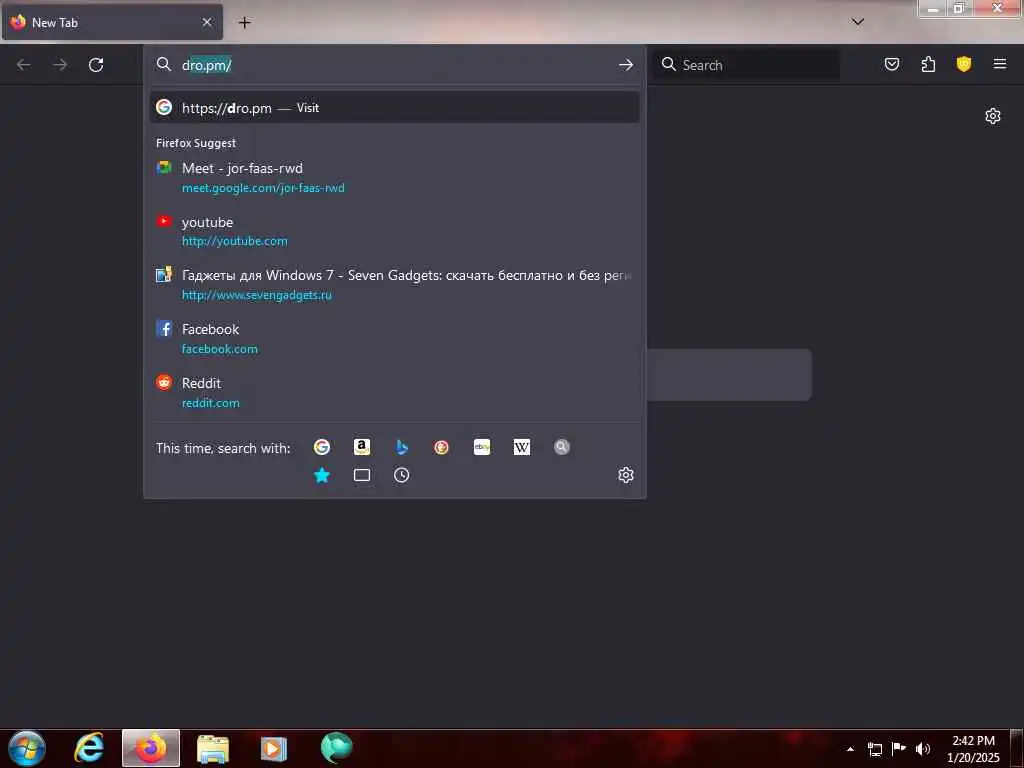
Task: Search history using the clock icon
Action: 402,475
